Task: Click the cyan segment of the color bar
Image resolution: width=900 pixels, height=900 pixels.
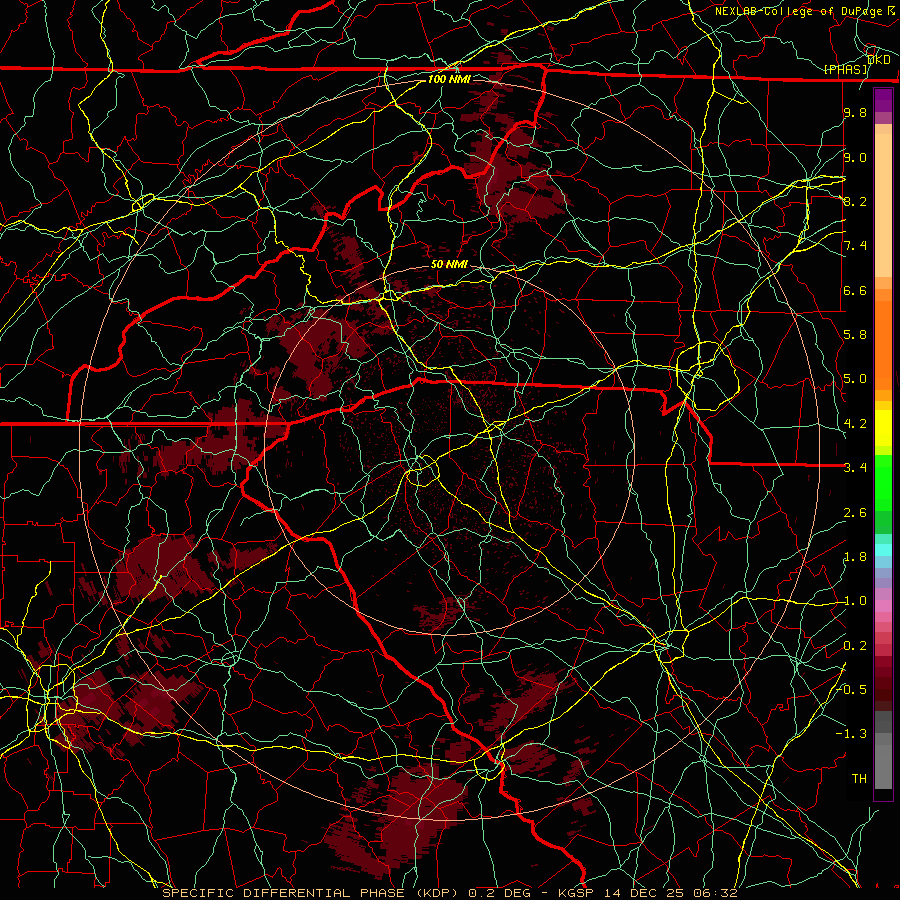Action: point(883,550)
